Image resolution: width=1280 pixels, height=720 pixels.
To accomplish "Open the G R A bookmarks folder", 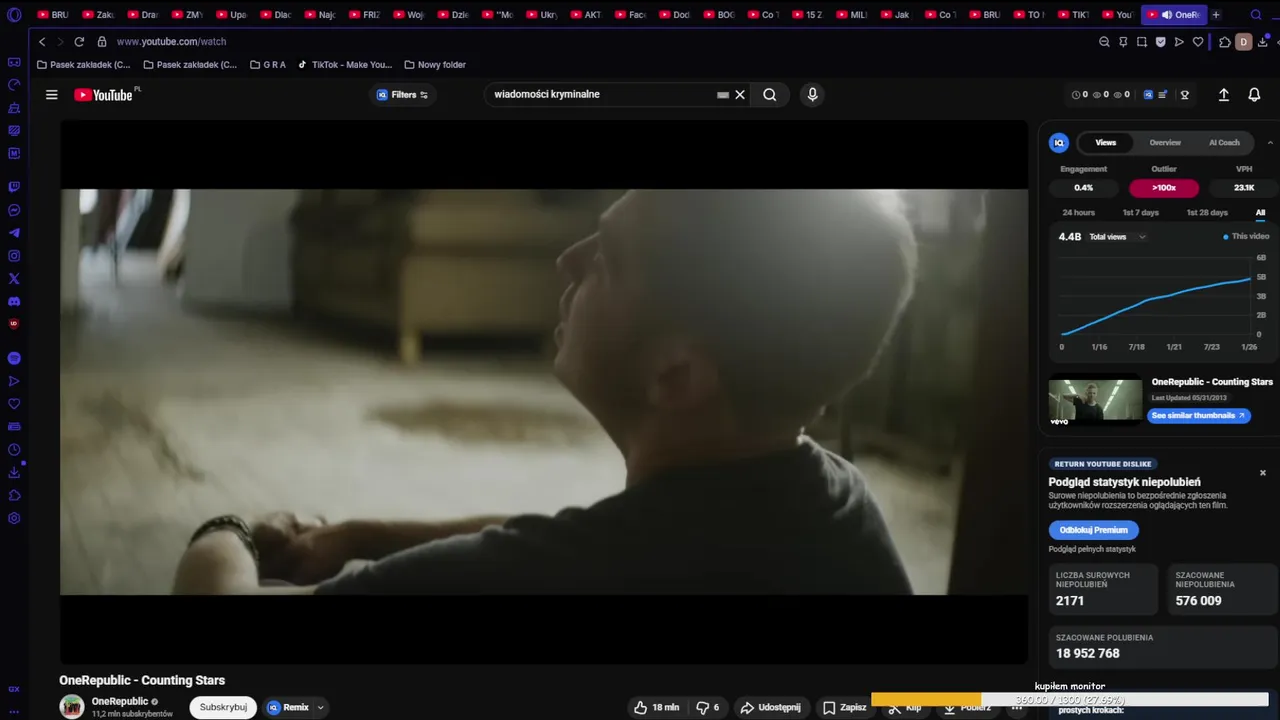I will (x=268, y=65).
